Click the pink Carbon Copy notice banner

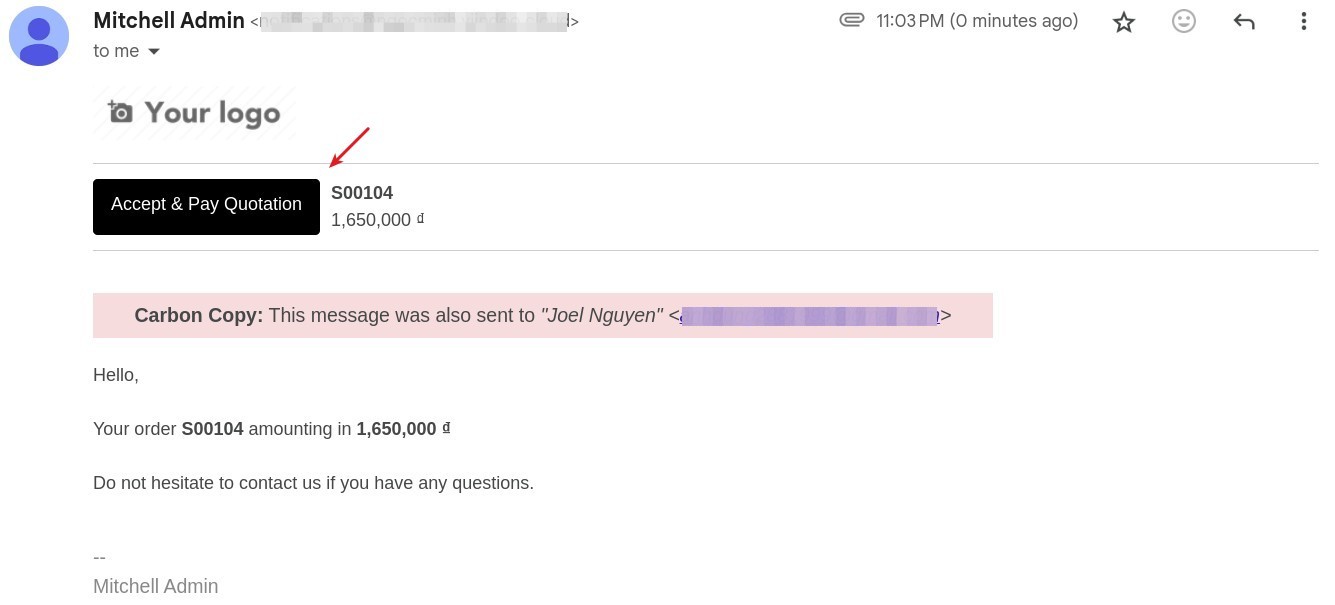(543, 315)
